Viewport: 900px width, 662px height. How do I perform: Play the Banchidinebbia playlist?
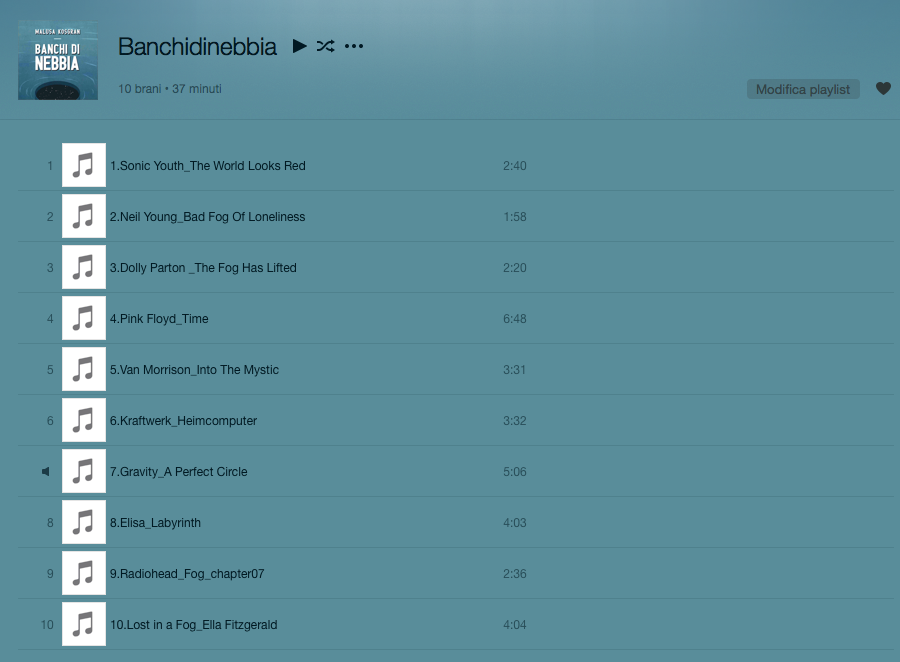pyautogui.click(x=299, y=46)
